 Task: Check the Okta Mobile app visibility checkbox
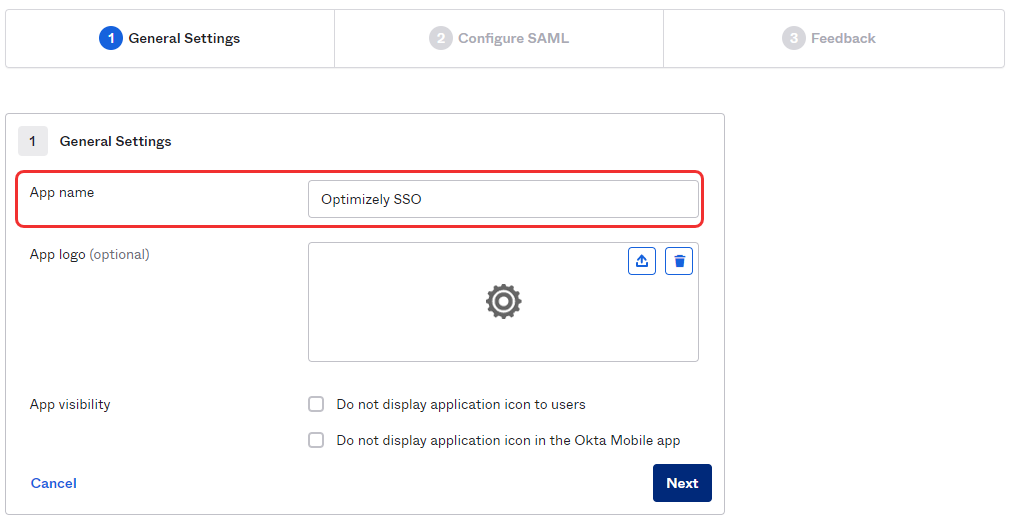click(x=316, y=440)
